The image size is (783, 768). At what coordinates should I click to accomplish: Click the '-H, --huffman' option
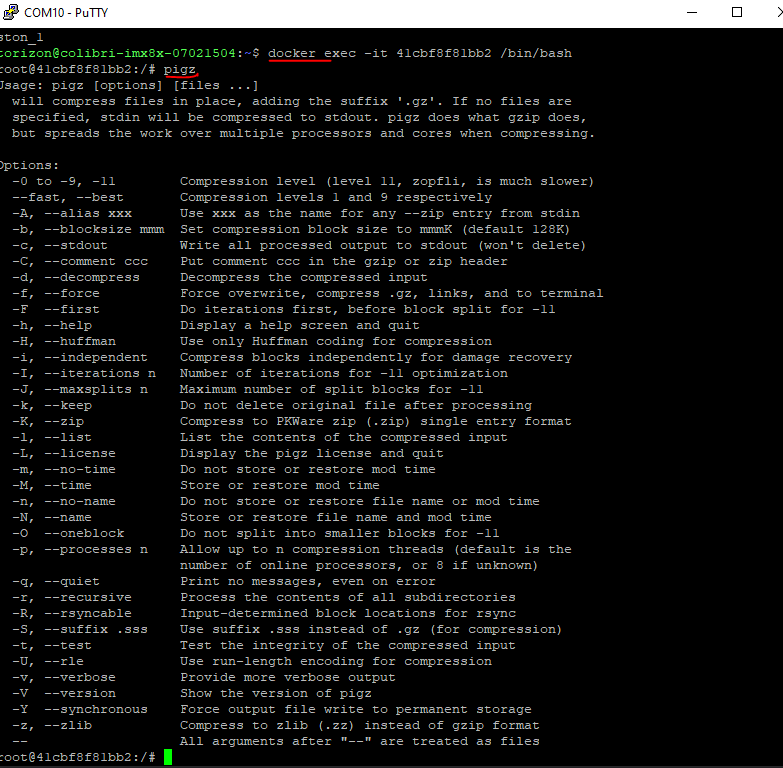click(x=64, y=341)
